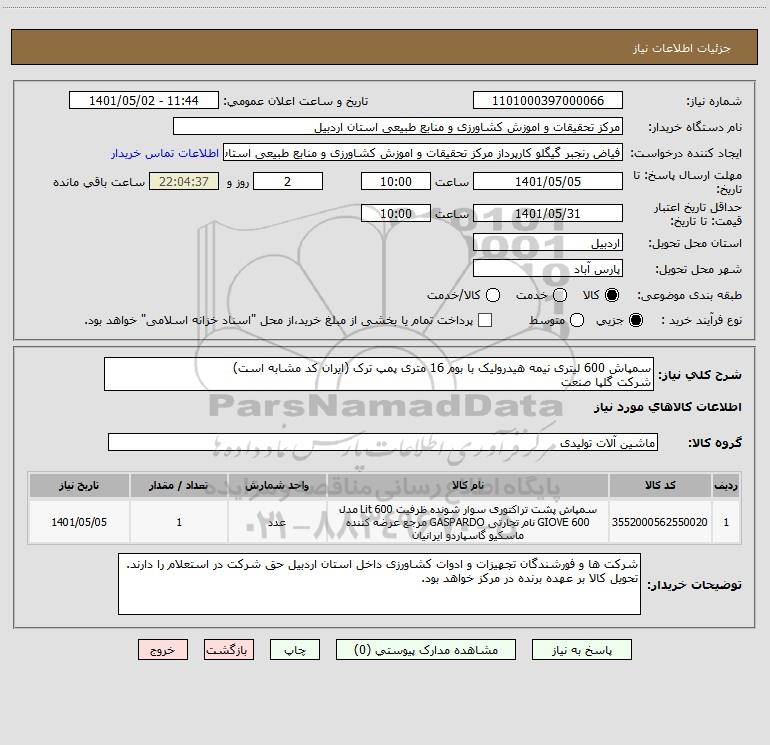Click the عدد unit cell
The width and height of the screenshot is (770, 745).
tap(277, 522)
